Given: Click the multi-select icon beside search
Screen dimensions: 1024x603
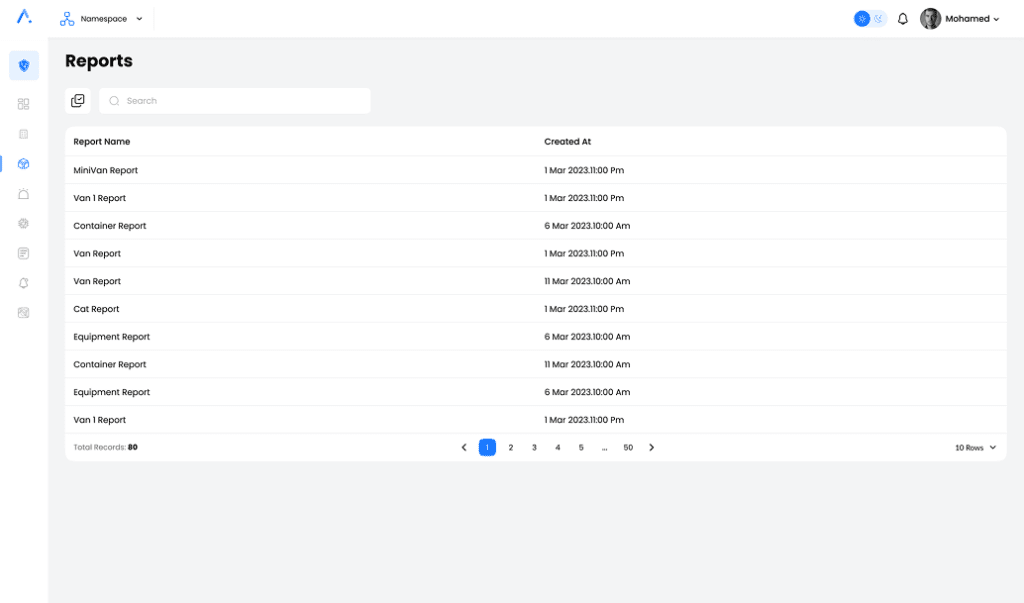Looking at the screenshot, I should (78, 101).
